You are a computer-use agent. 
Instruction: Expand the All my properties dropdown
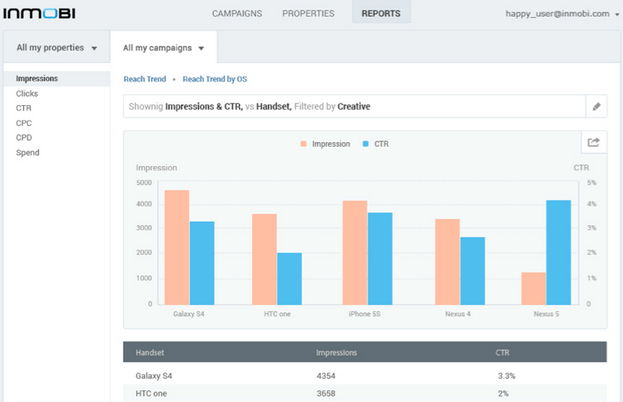[x=56, y=48]
